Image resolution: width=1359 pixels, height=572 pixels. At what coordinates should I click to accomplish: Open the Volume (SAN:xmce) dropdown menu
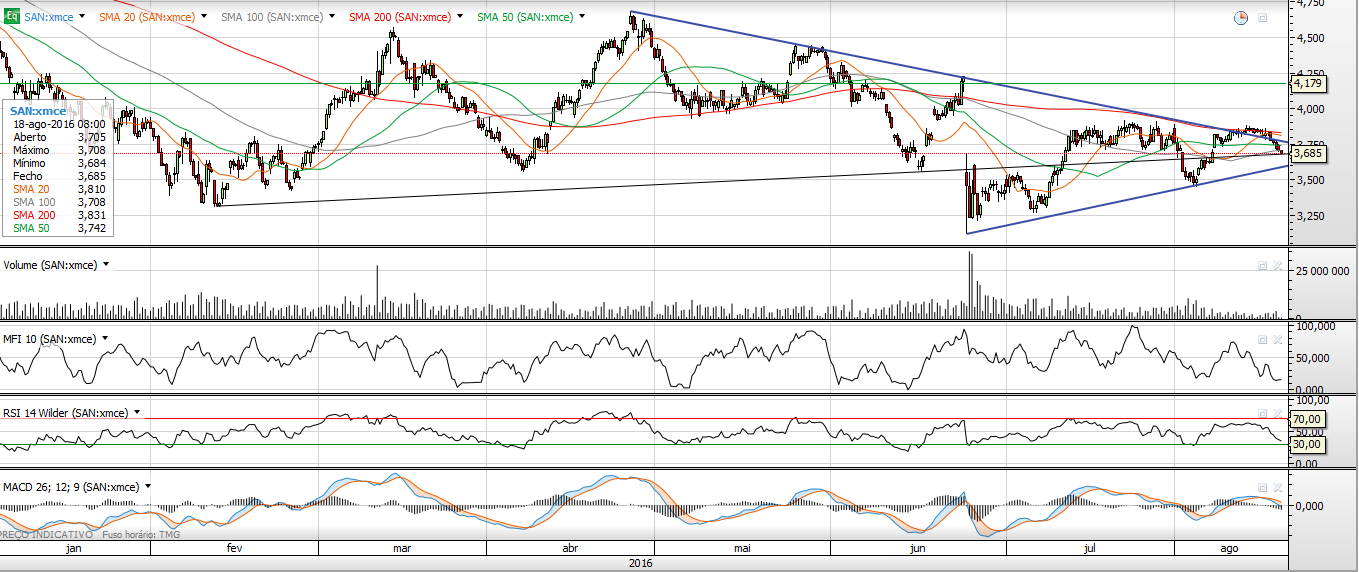coord(106,265)
